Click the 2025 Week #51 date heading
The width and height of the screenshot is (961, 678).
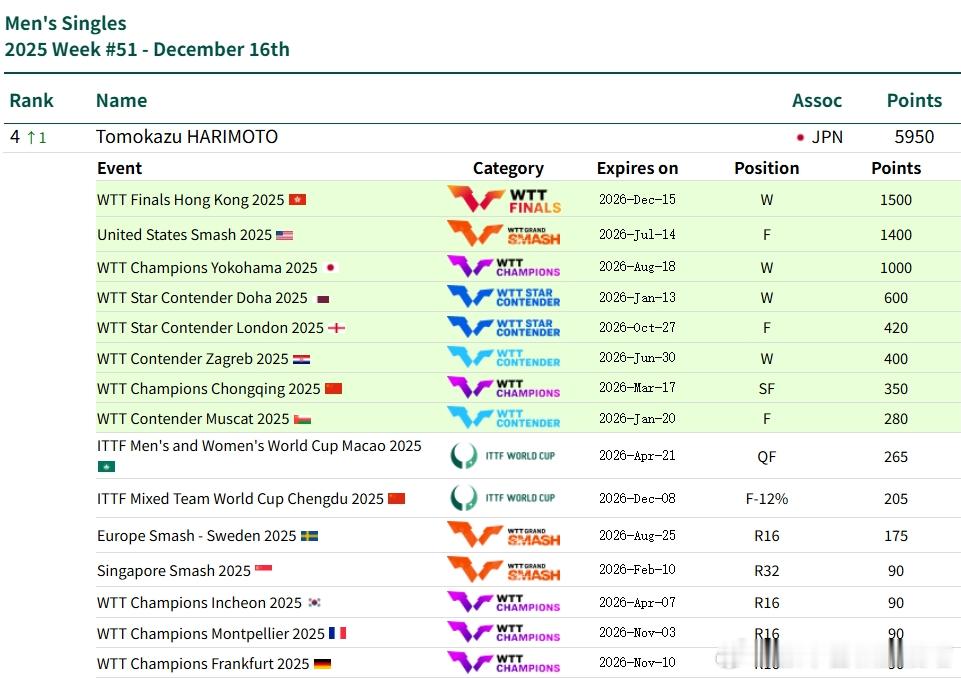147,49
